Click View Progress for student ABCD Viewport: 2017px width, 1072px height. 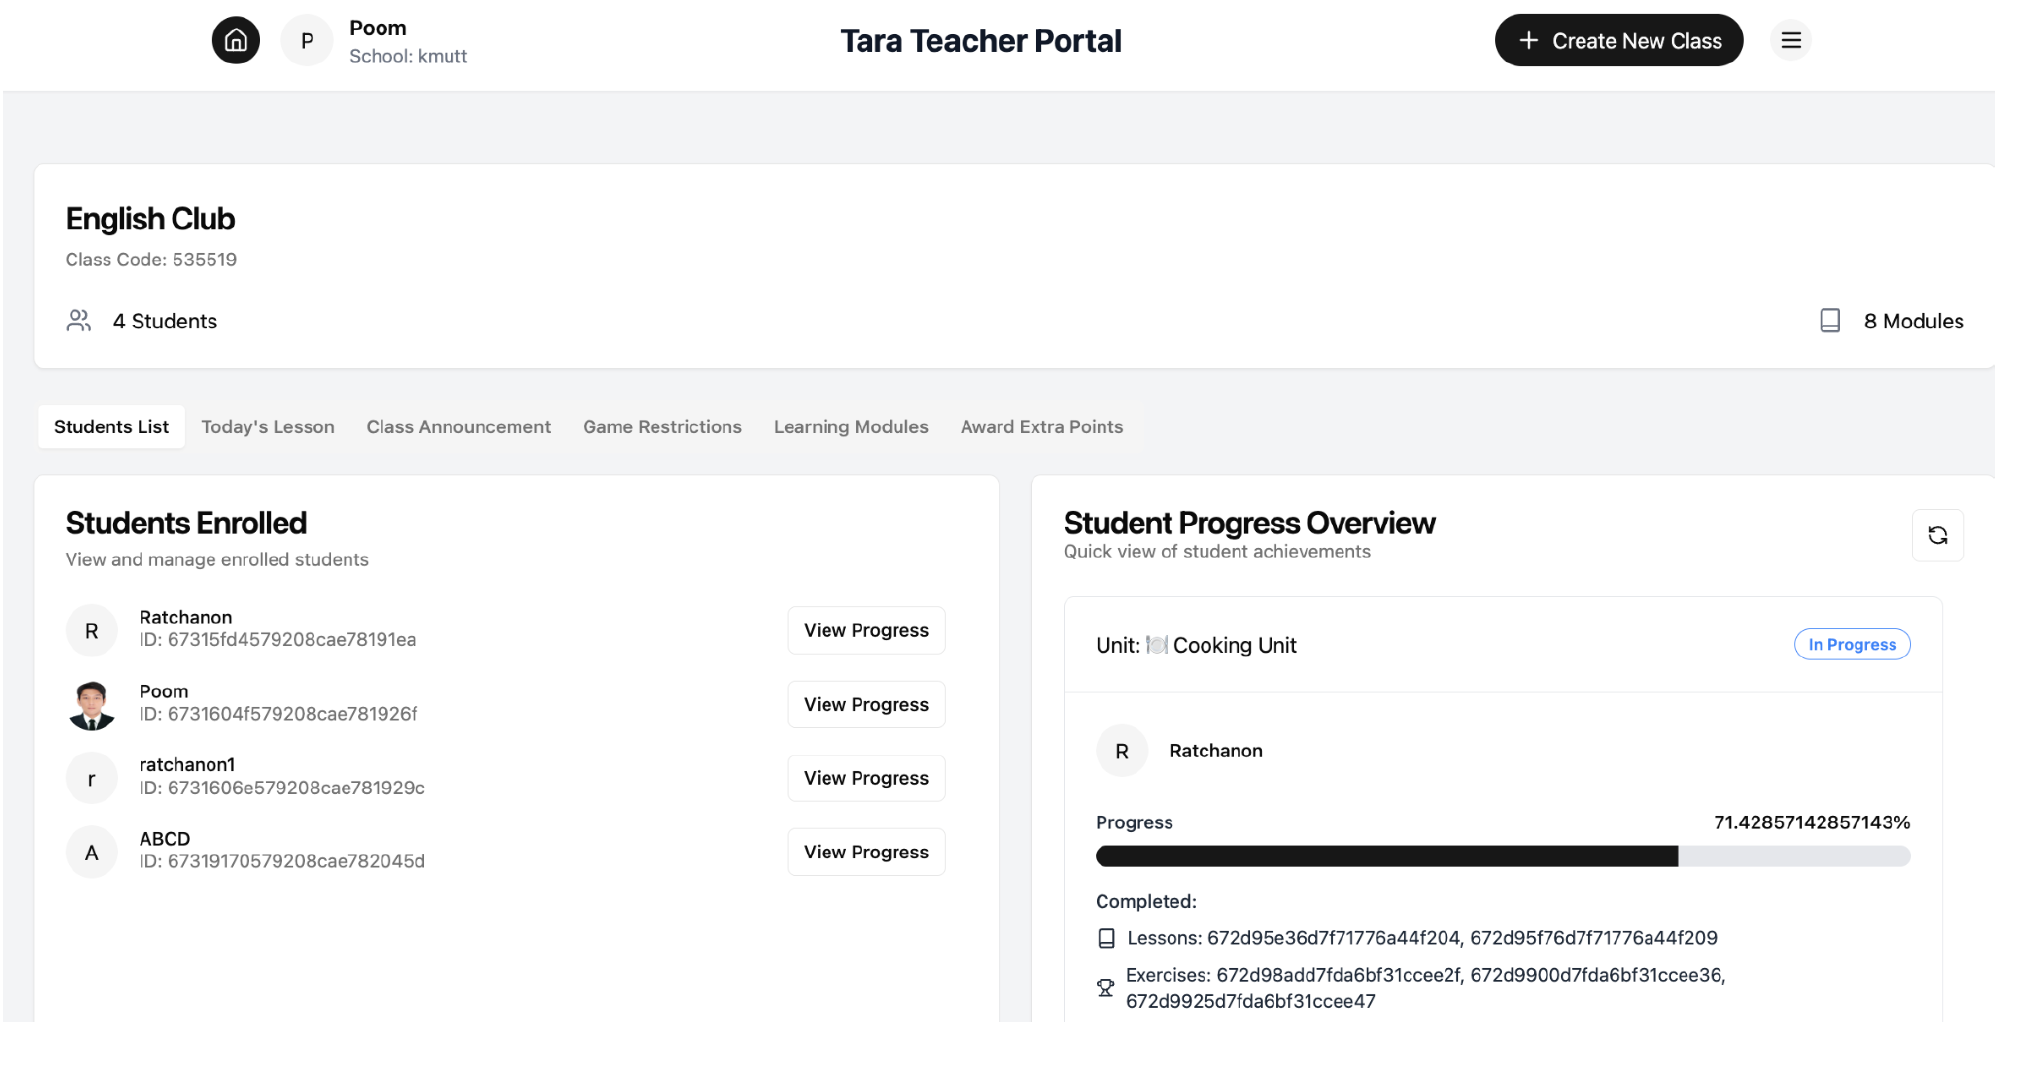865,851
